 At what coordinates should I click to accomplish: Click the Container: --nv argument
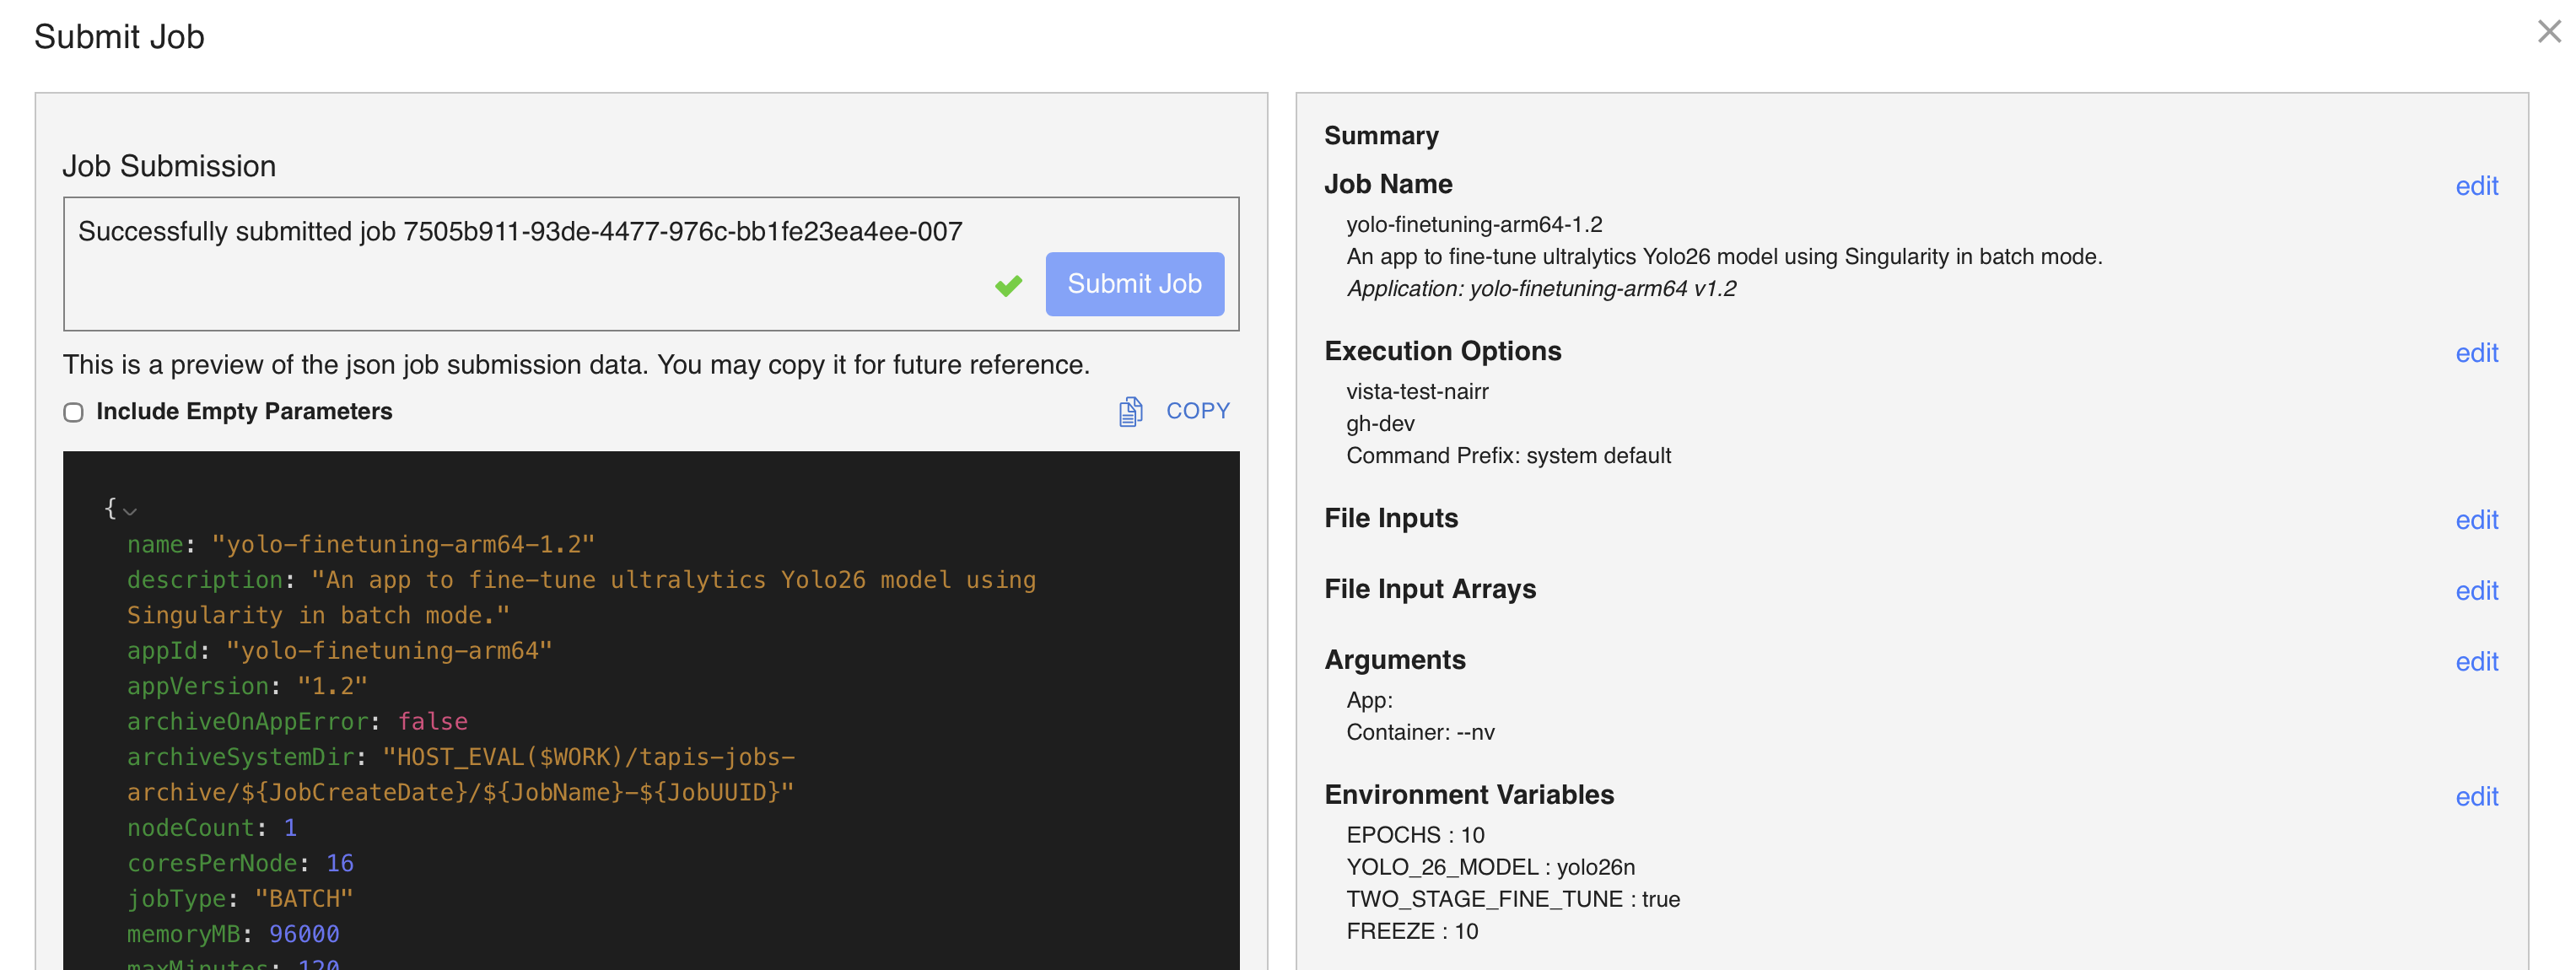point(1420,733)
